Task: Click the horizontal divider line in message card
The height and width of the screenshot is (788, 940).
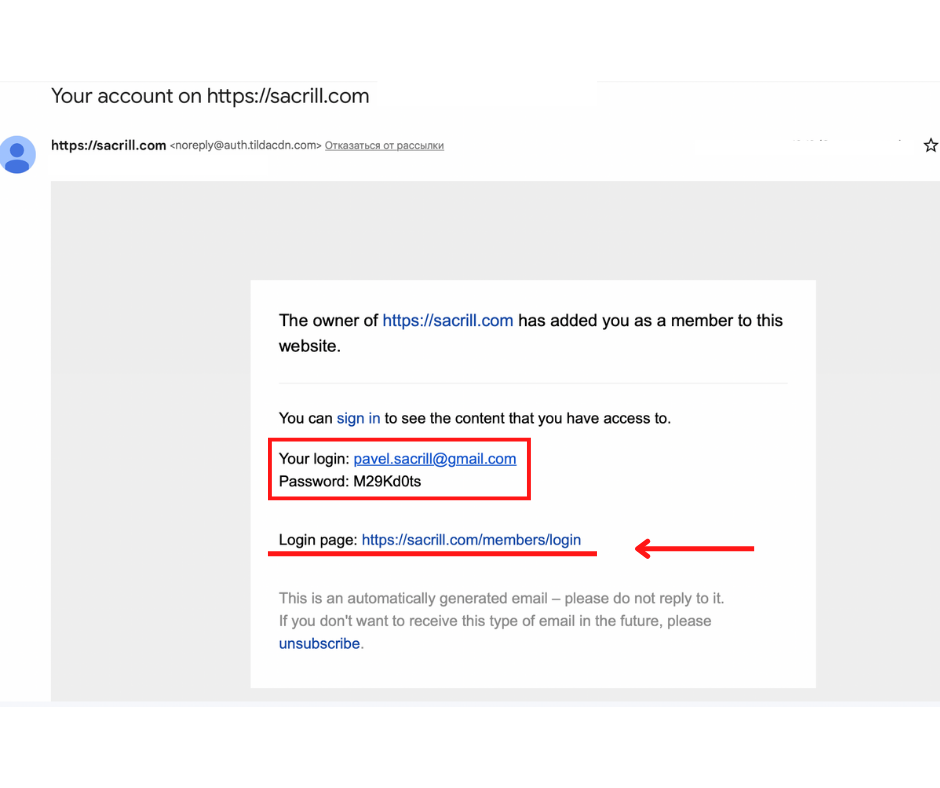Action: tap(532, 383)
